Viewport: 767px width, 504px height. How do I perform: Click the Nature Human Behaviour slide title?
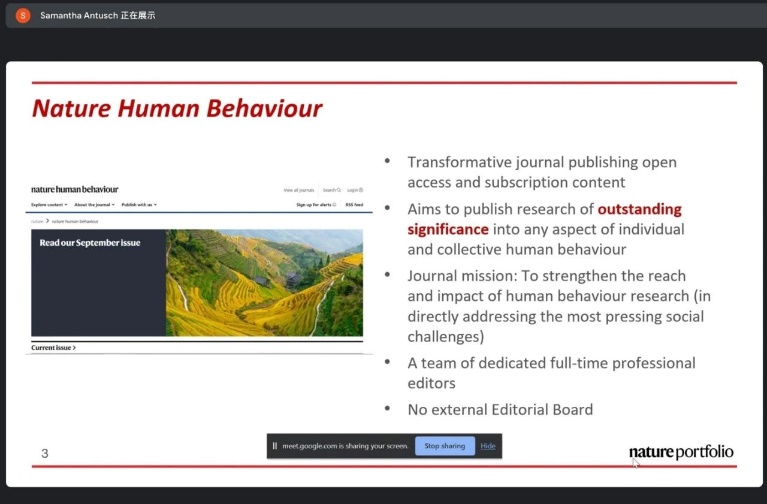[177, 108]
